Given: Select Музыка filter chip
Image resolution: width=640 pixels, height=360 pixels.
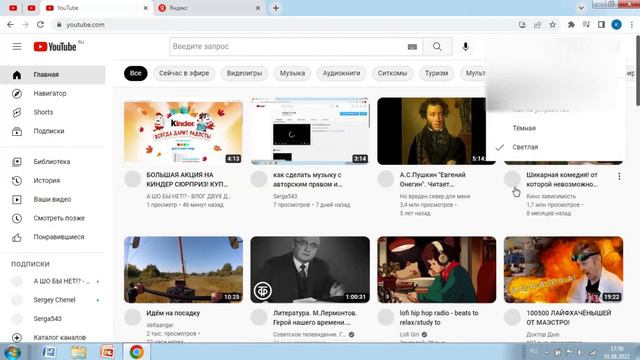Looking at the screenshot, I should (x=292, y=73).
